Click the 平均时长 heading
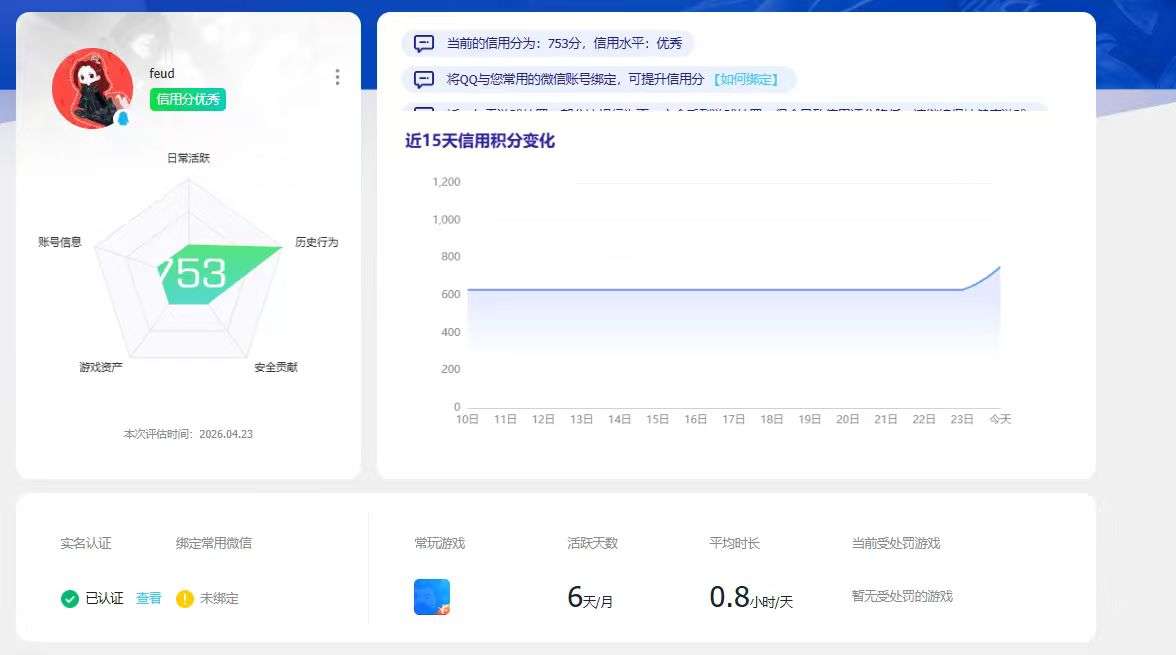 click(735, 543)
